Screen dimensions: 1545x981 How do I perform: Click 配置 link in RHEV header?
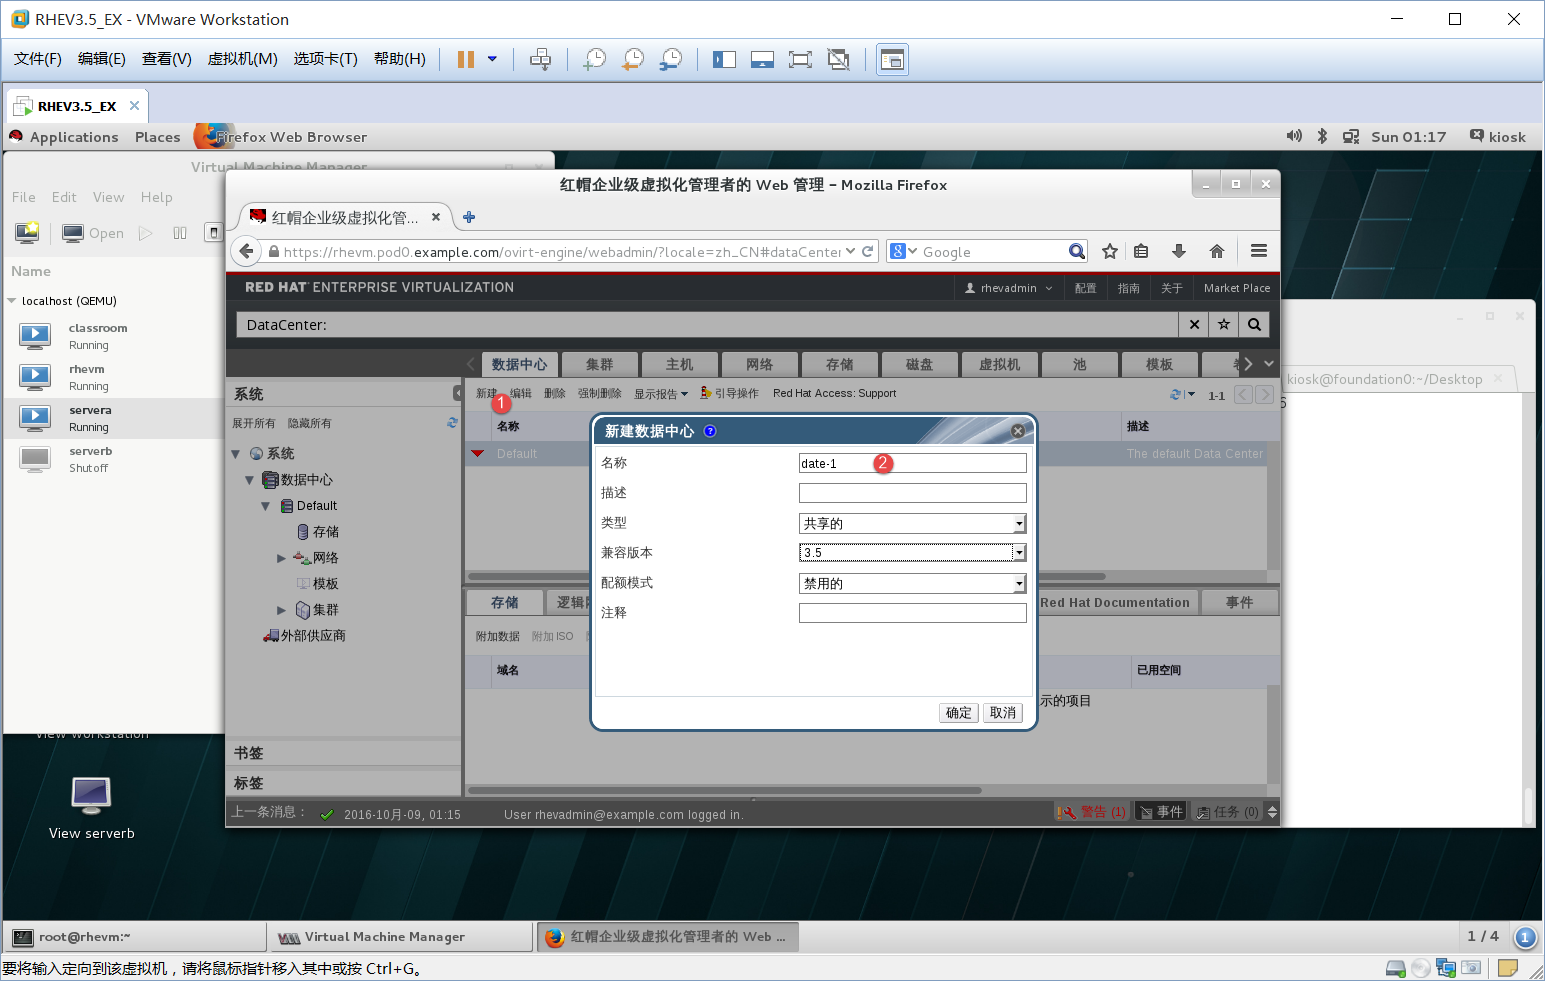click(1085, 288)
